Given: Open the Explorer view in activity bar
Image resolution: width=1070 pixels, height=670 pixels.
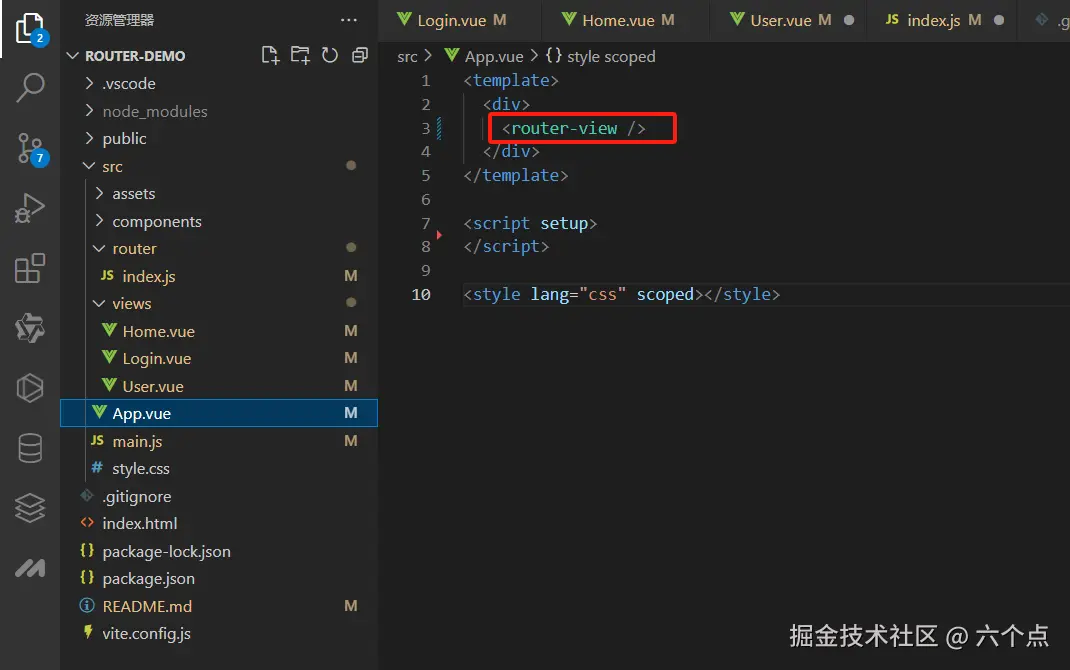Looking at the screenshot, I should (30, 29).
